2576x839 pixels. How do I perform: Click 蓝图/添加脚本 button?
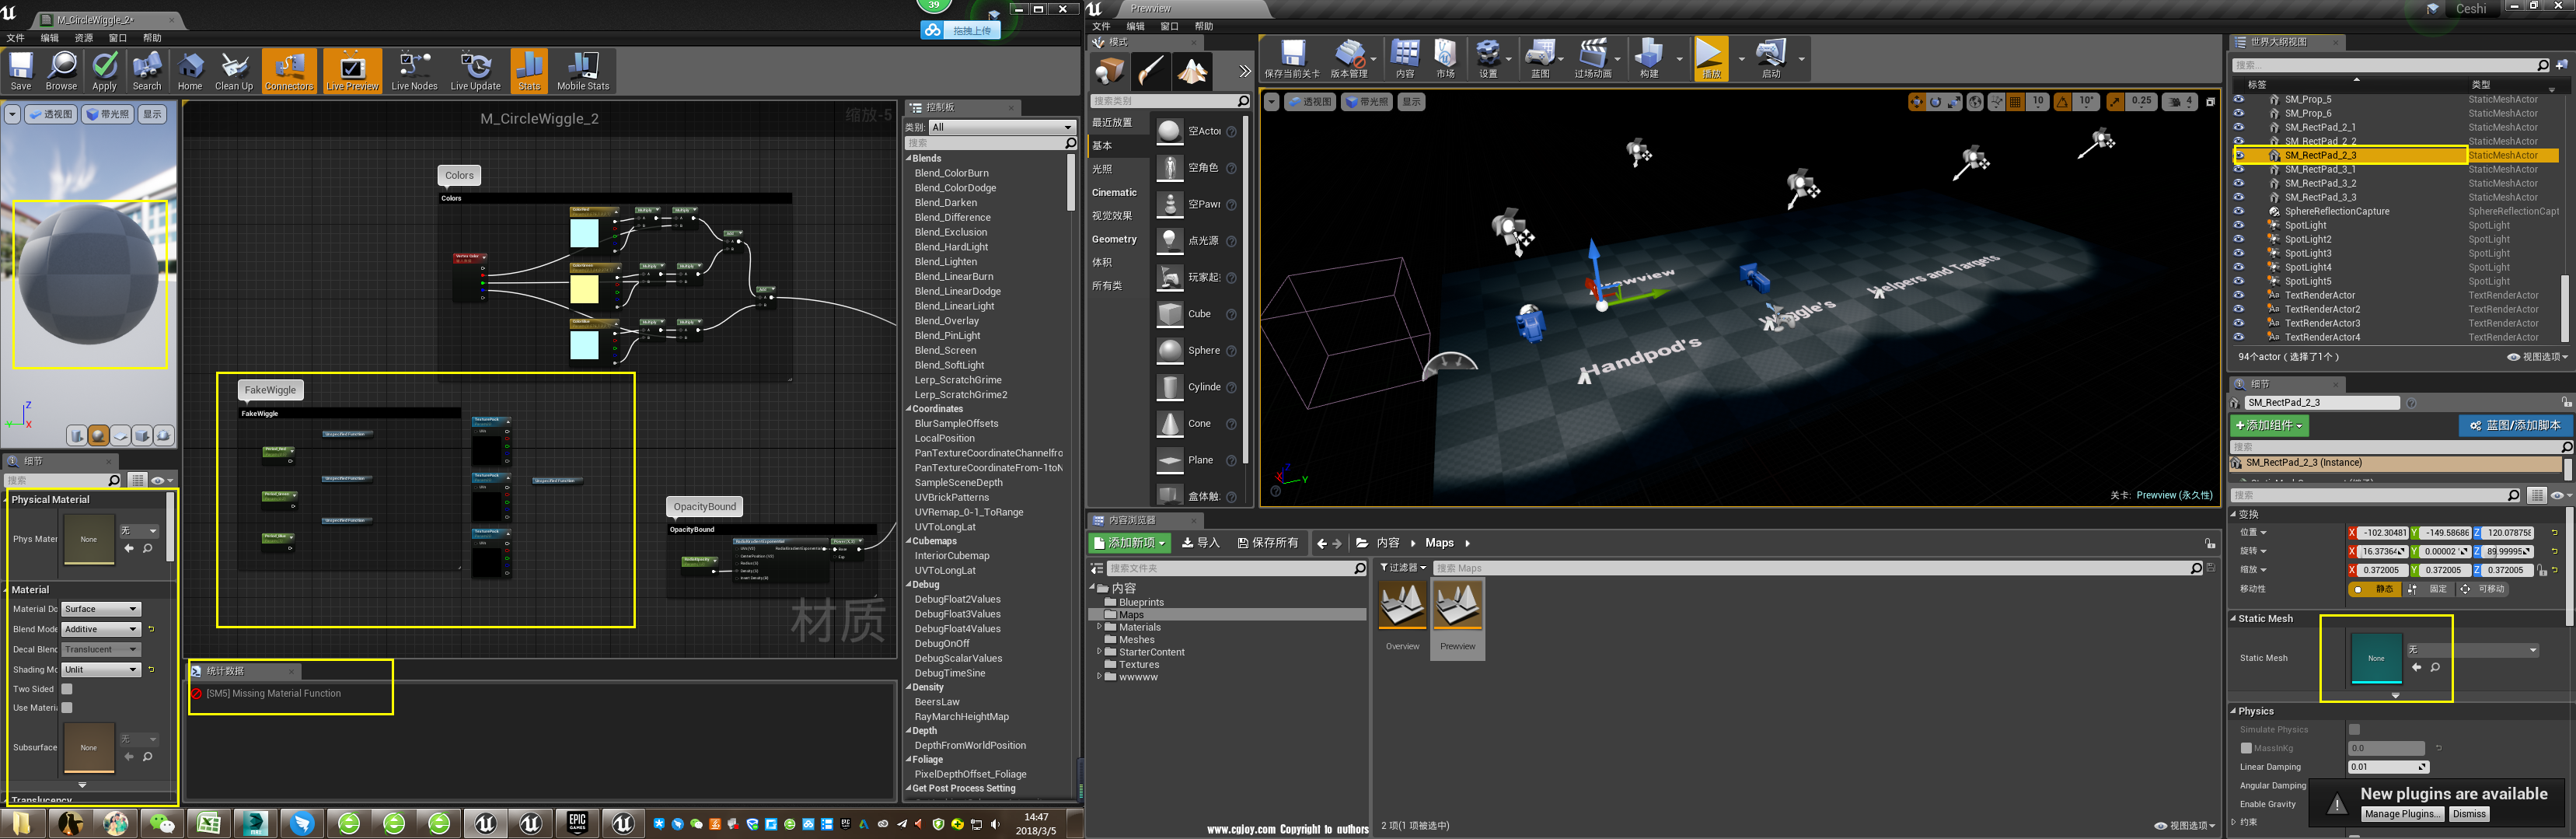point(2515,425)
